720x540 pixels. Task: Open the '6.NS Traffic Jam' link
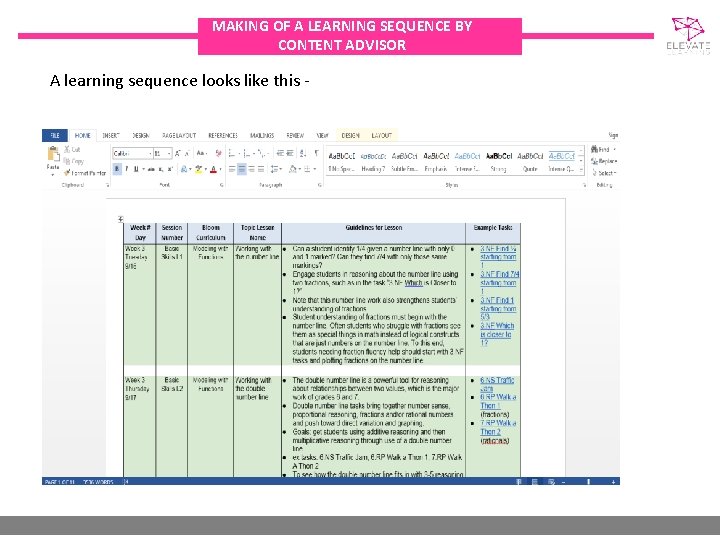tap(497, 384)
